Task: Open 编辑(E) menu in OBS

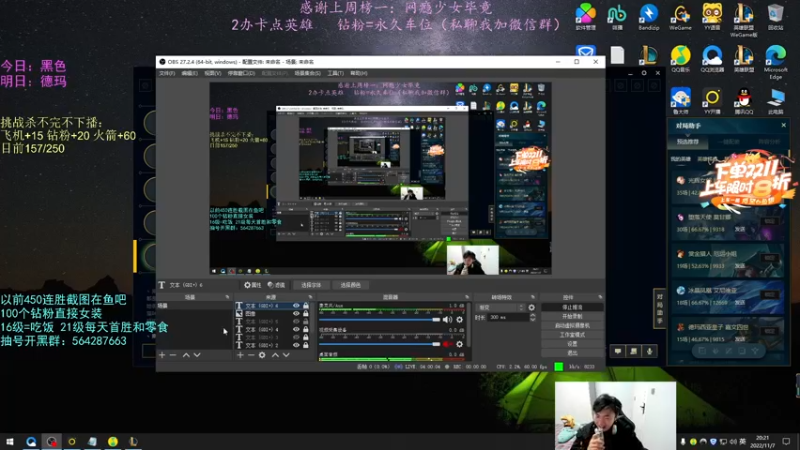Action: (x=189, y=73)
